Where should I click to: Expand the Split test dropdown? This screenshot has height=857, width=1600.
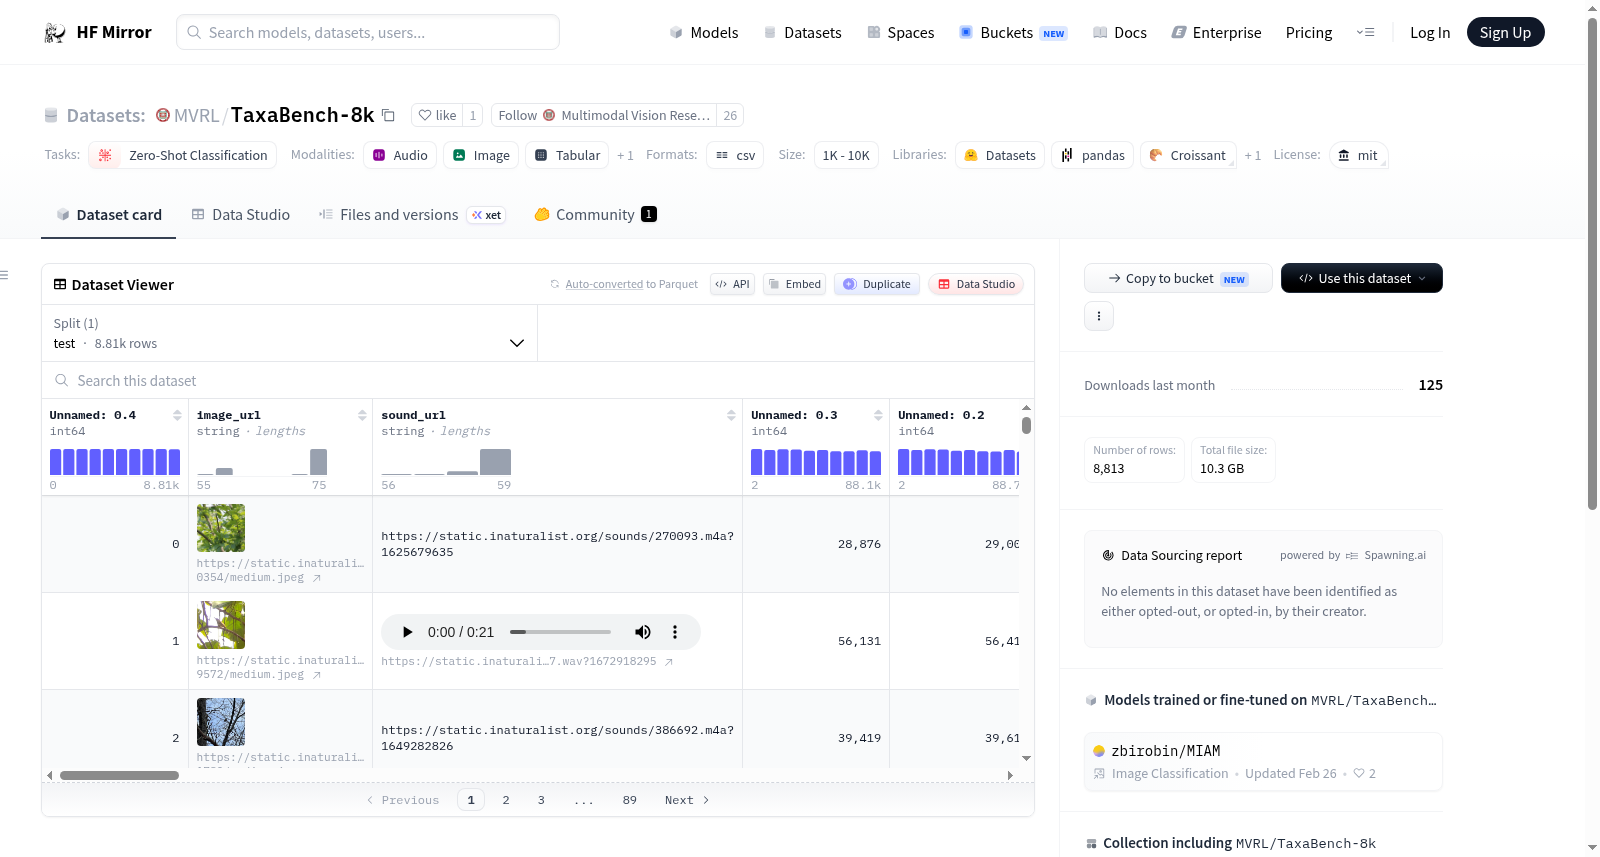(x=289, y=334)
